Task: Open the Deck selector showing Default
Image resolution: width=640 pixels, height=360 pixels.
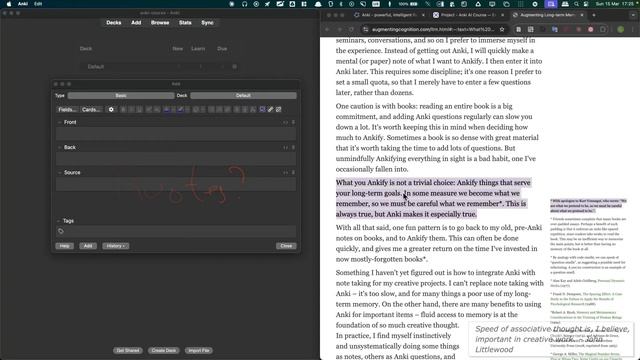Action: (x=243, y=96)
